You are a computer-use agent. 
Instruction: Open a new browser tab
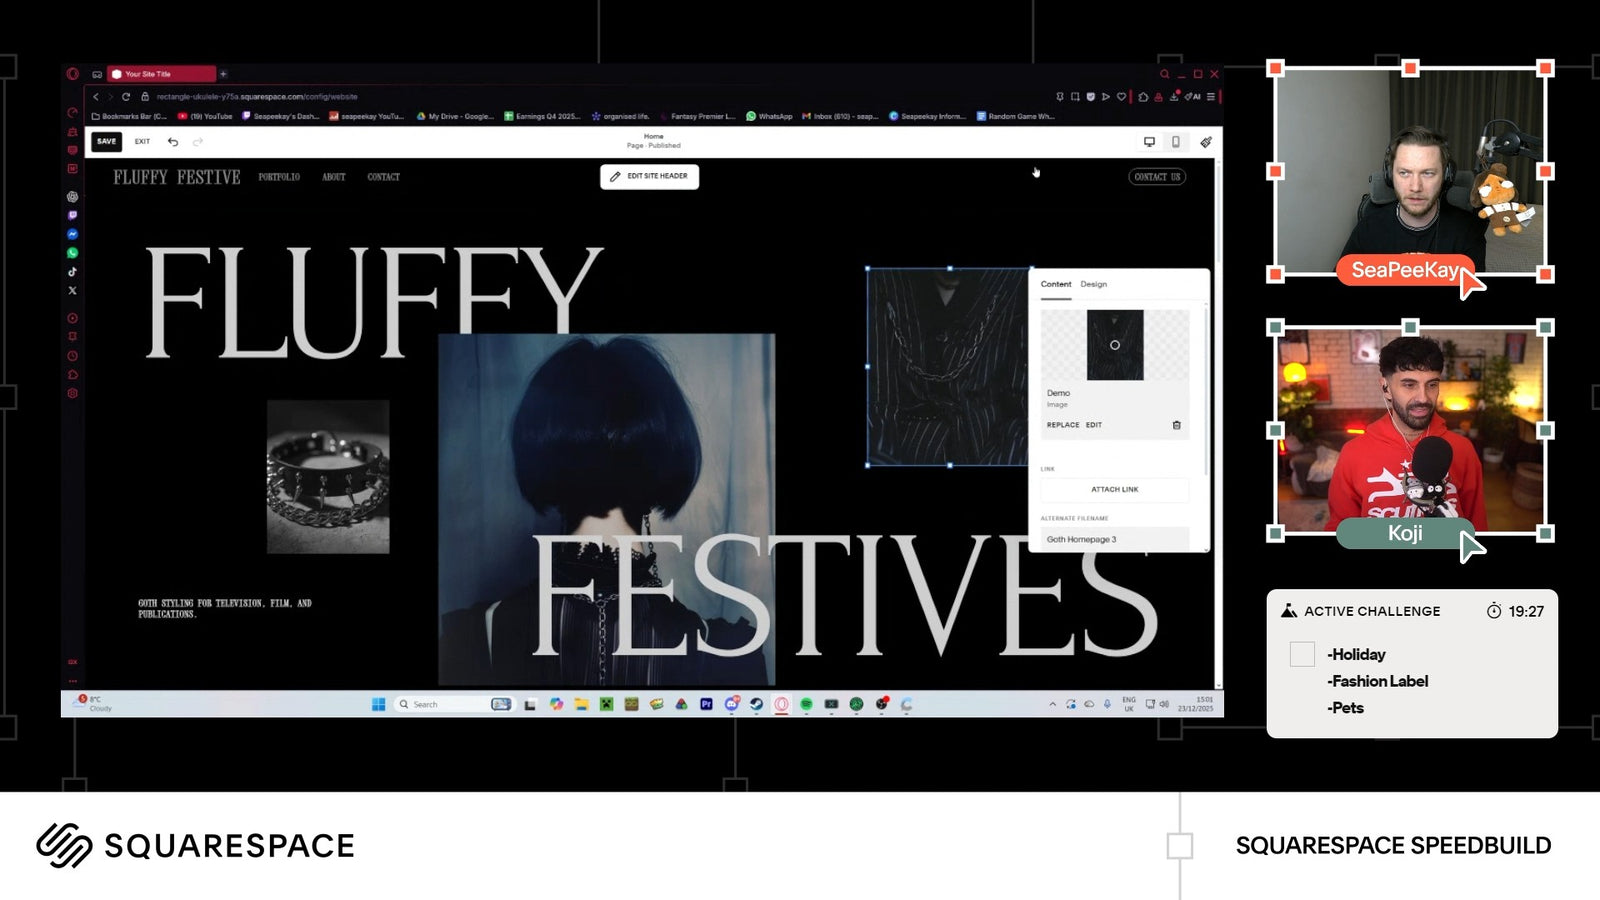[223, 74]
